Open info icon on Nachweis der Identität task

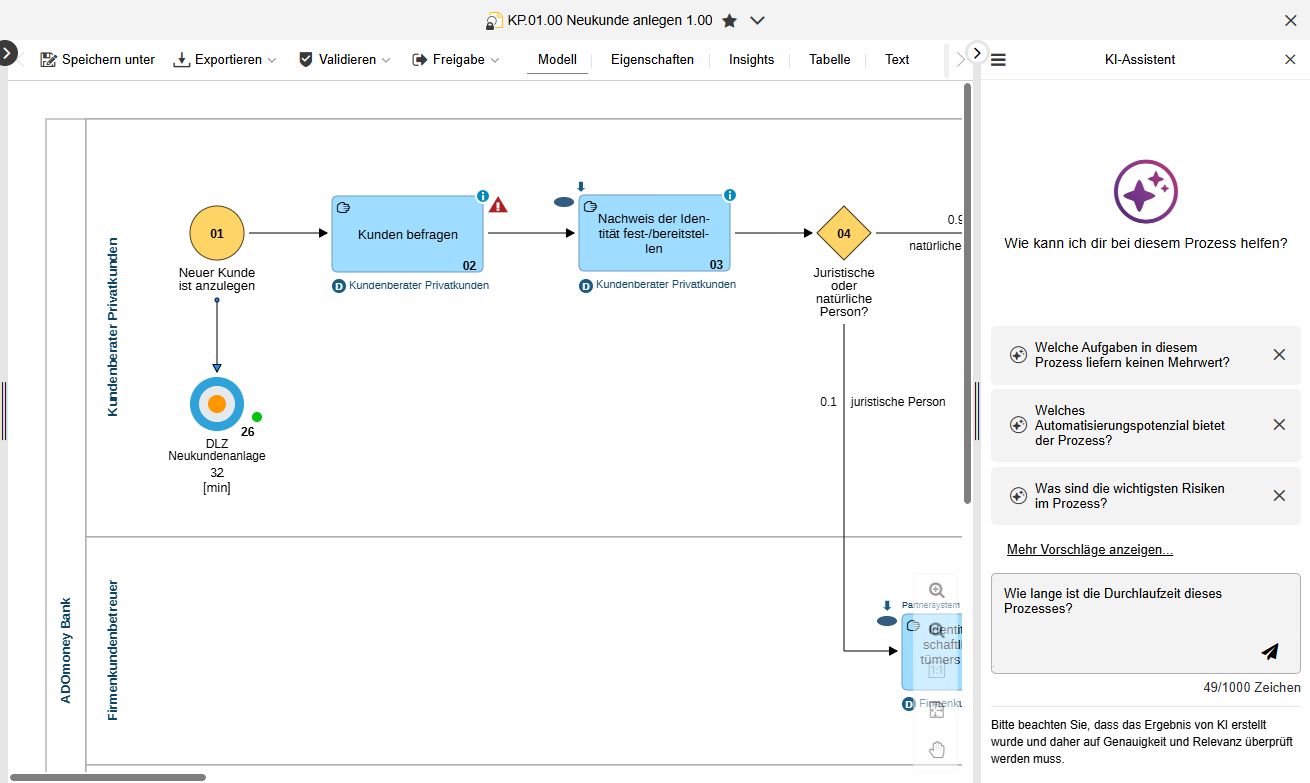point(730,195)
